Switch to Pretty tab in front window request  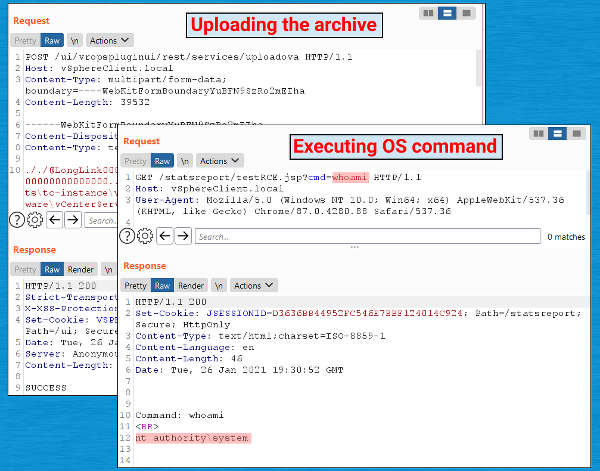(x=135, y=161)
